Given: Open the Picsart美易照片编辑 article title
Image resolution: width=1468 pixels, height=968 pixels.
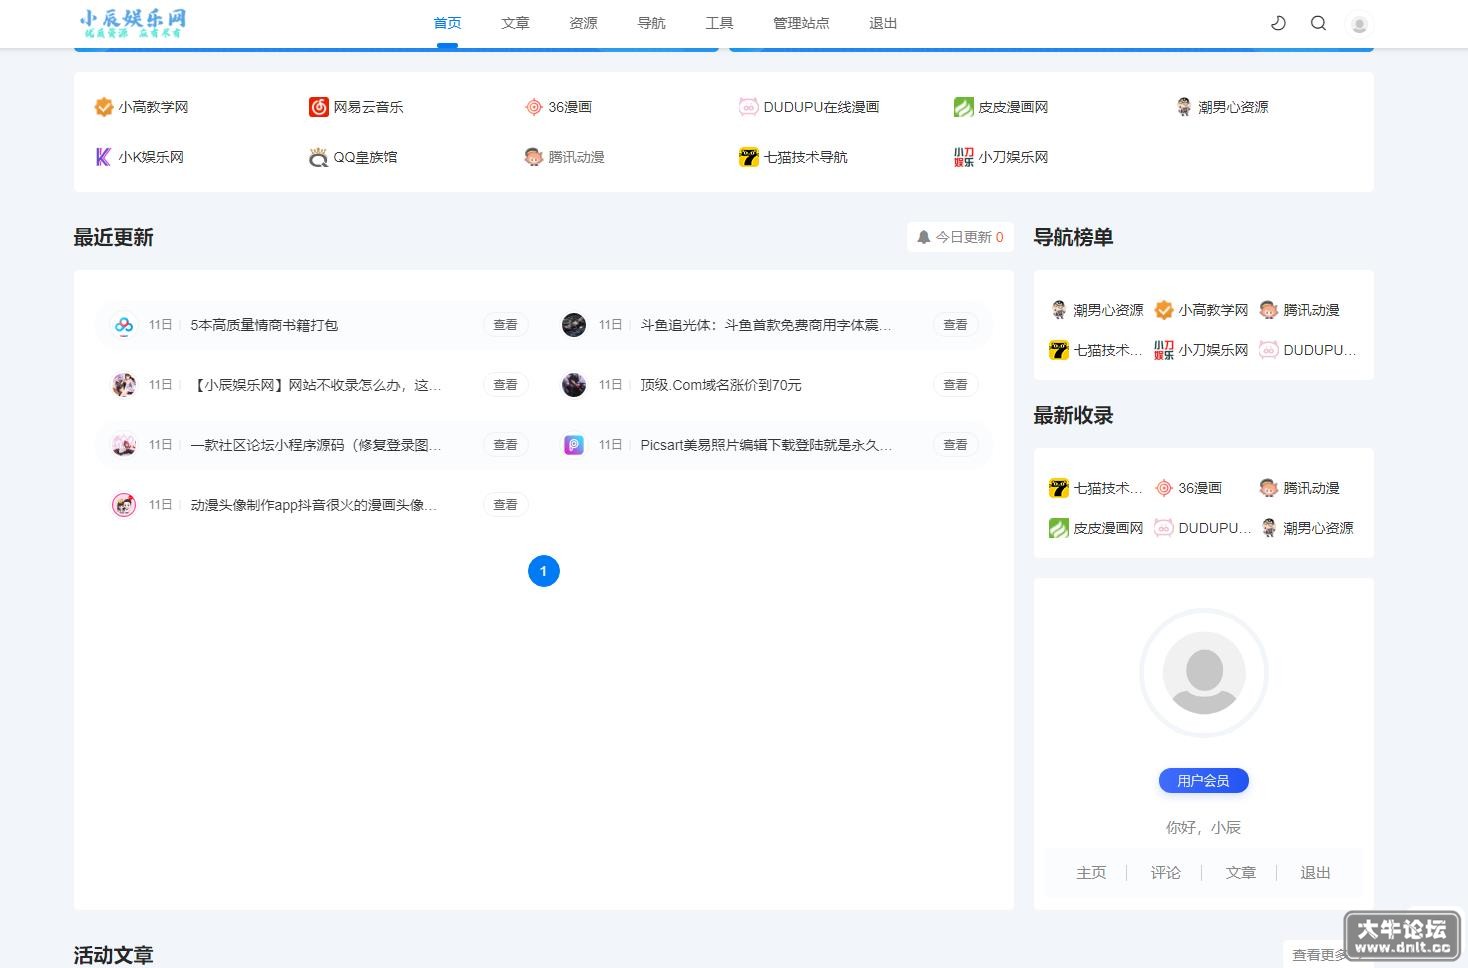Looking at the screenshot, I should (766, 445).
